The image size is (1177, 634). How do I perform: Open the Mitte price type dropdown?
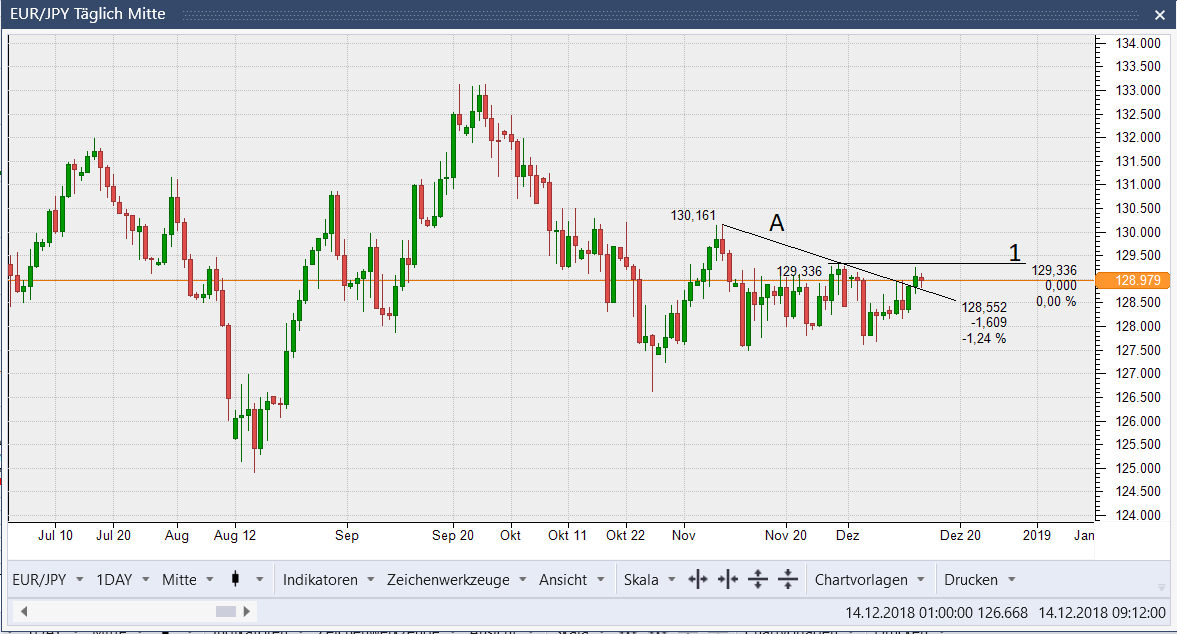point(188,579)
